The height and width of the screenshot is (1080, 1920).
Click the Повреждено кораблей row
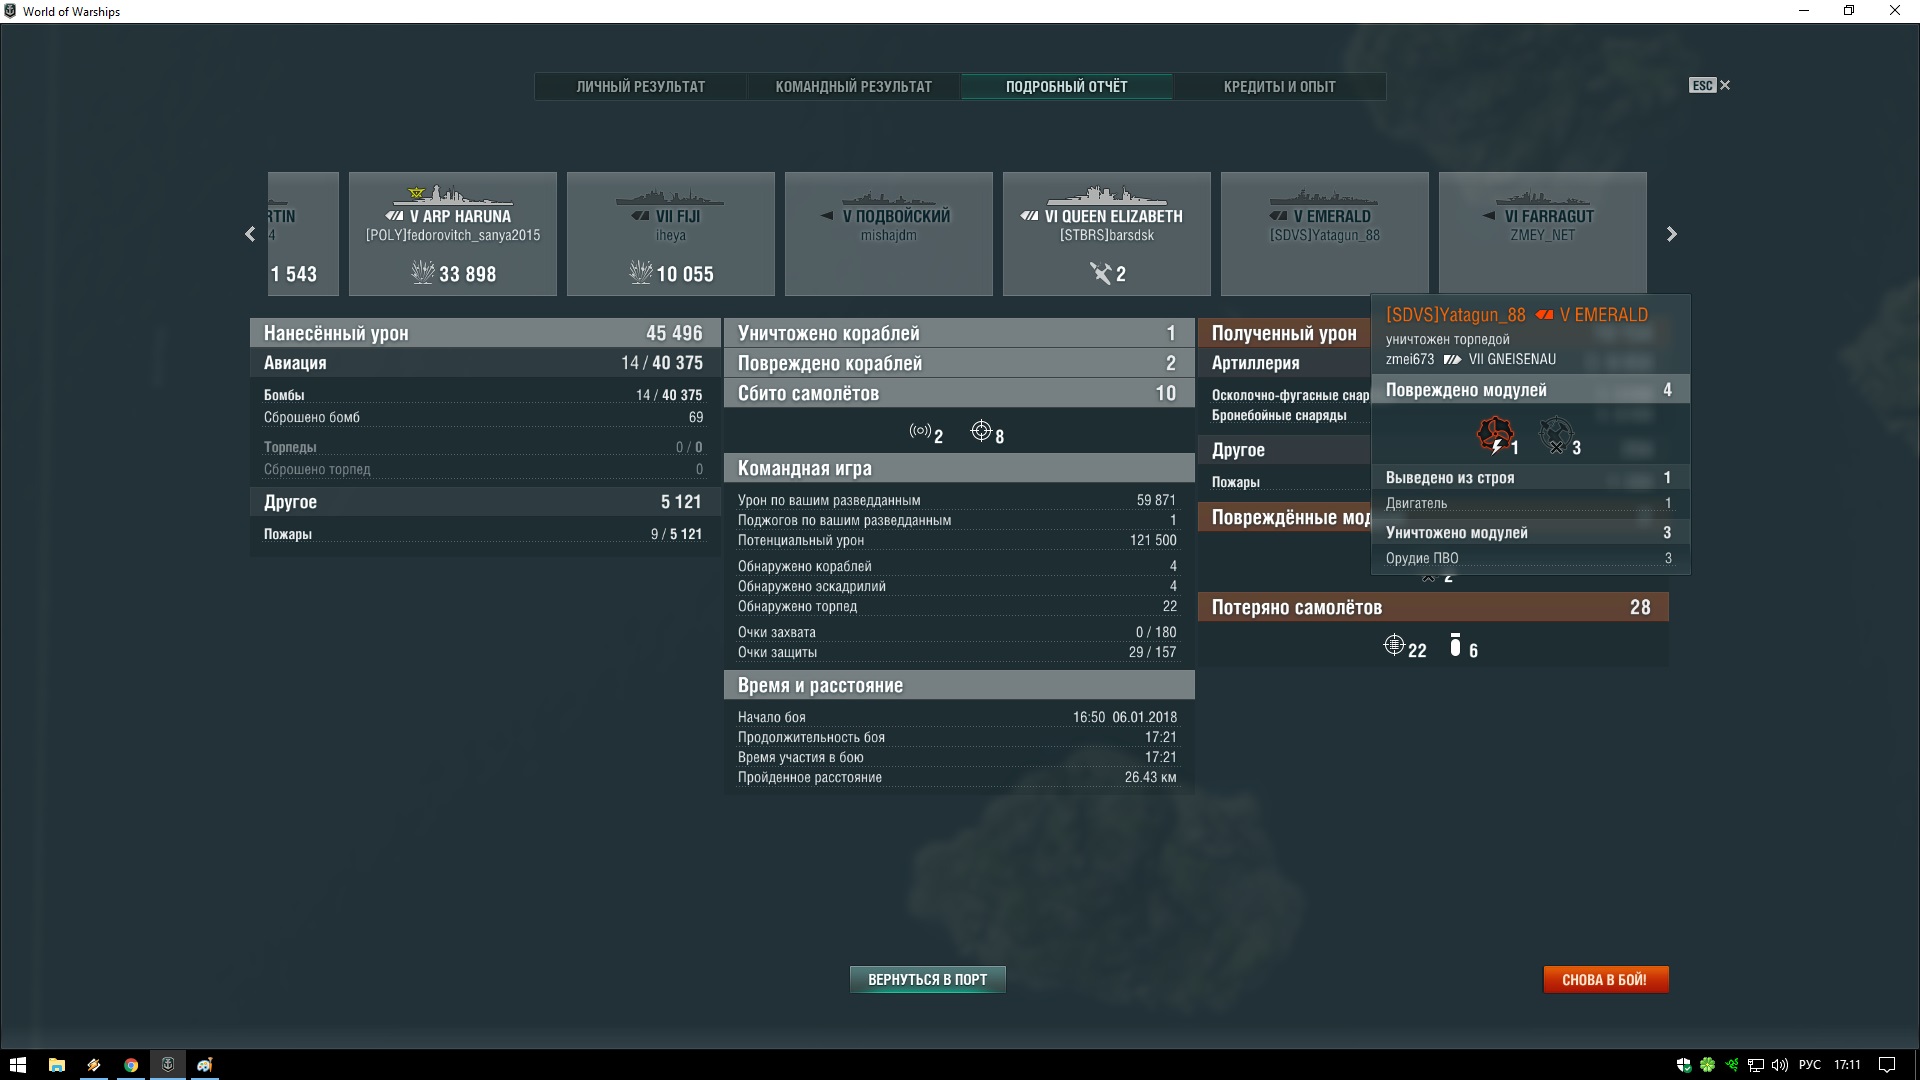point(959,363)
